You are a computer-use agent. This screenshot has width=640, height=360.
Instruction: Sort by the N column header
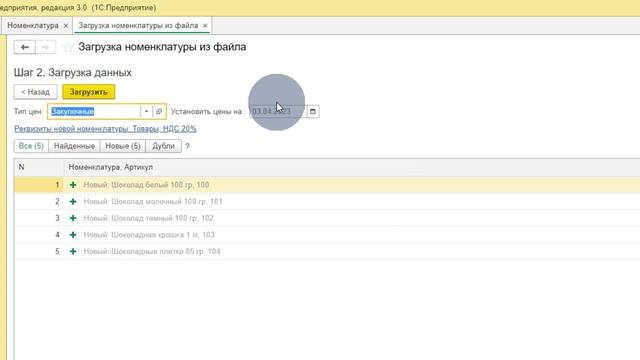coord(39,167)
